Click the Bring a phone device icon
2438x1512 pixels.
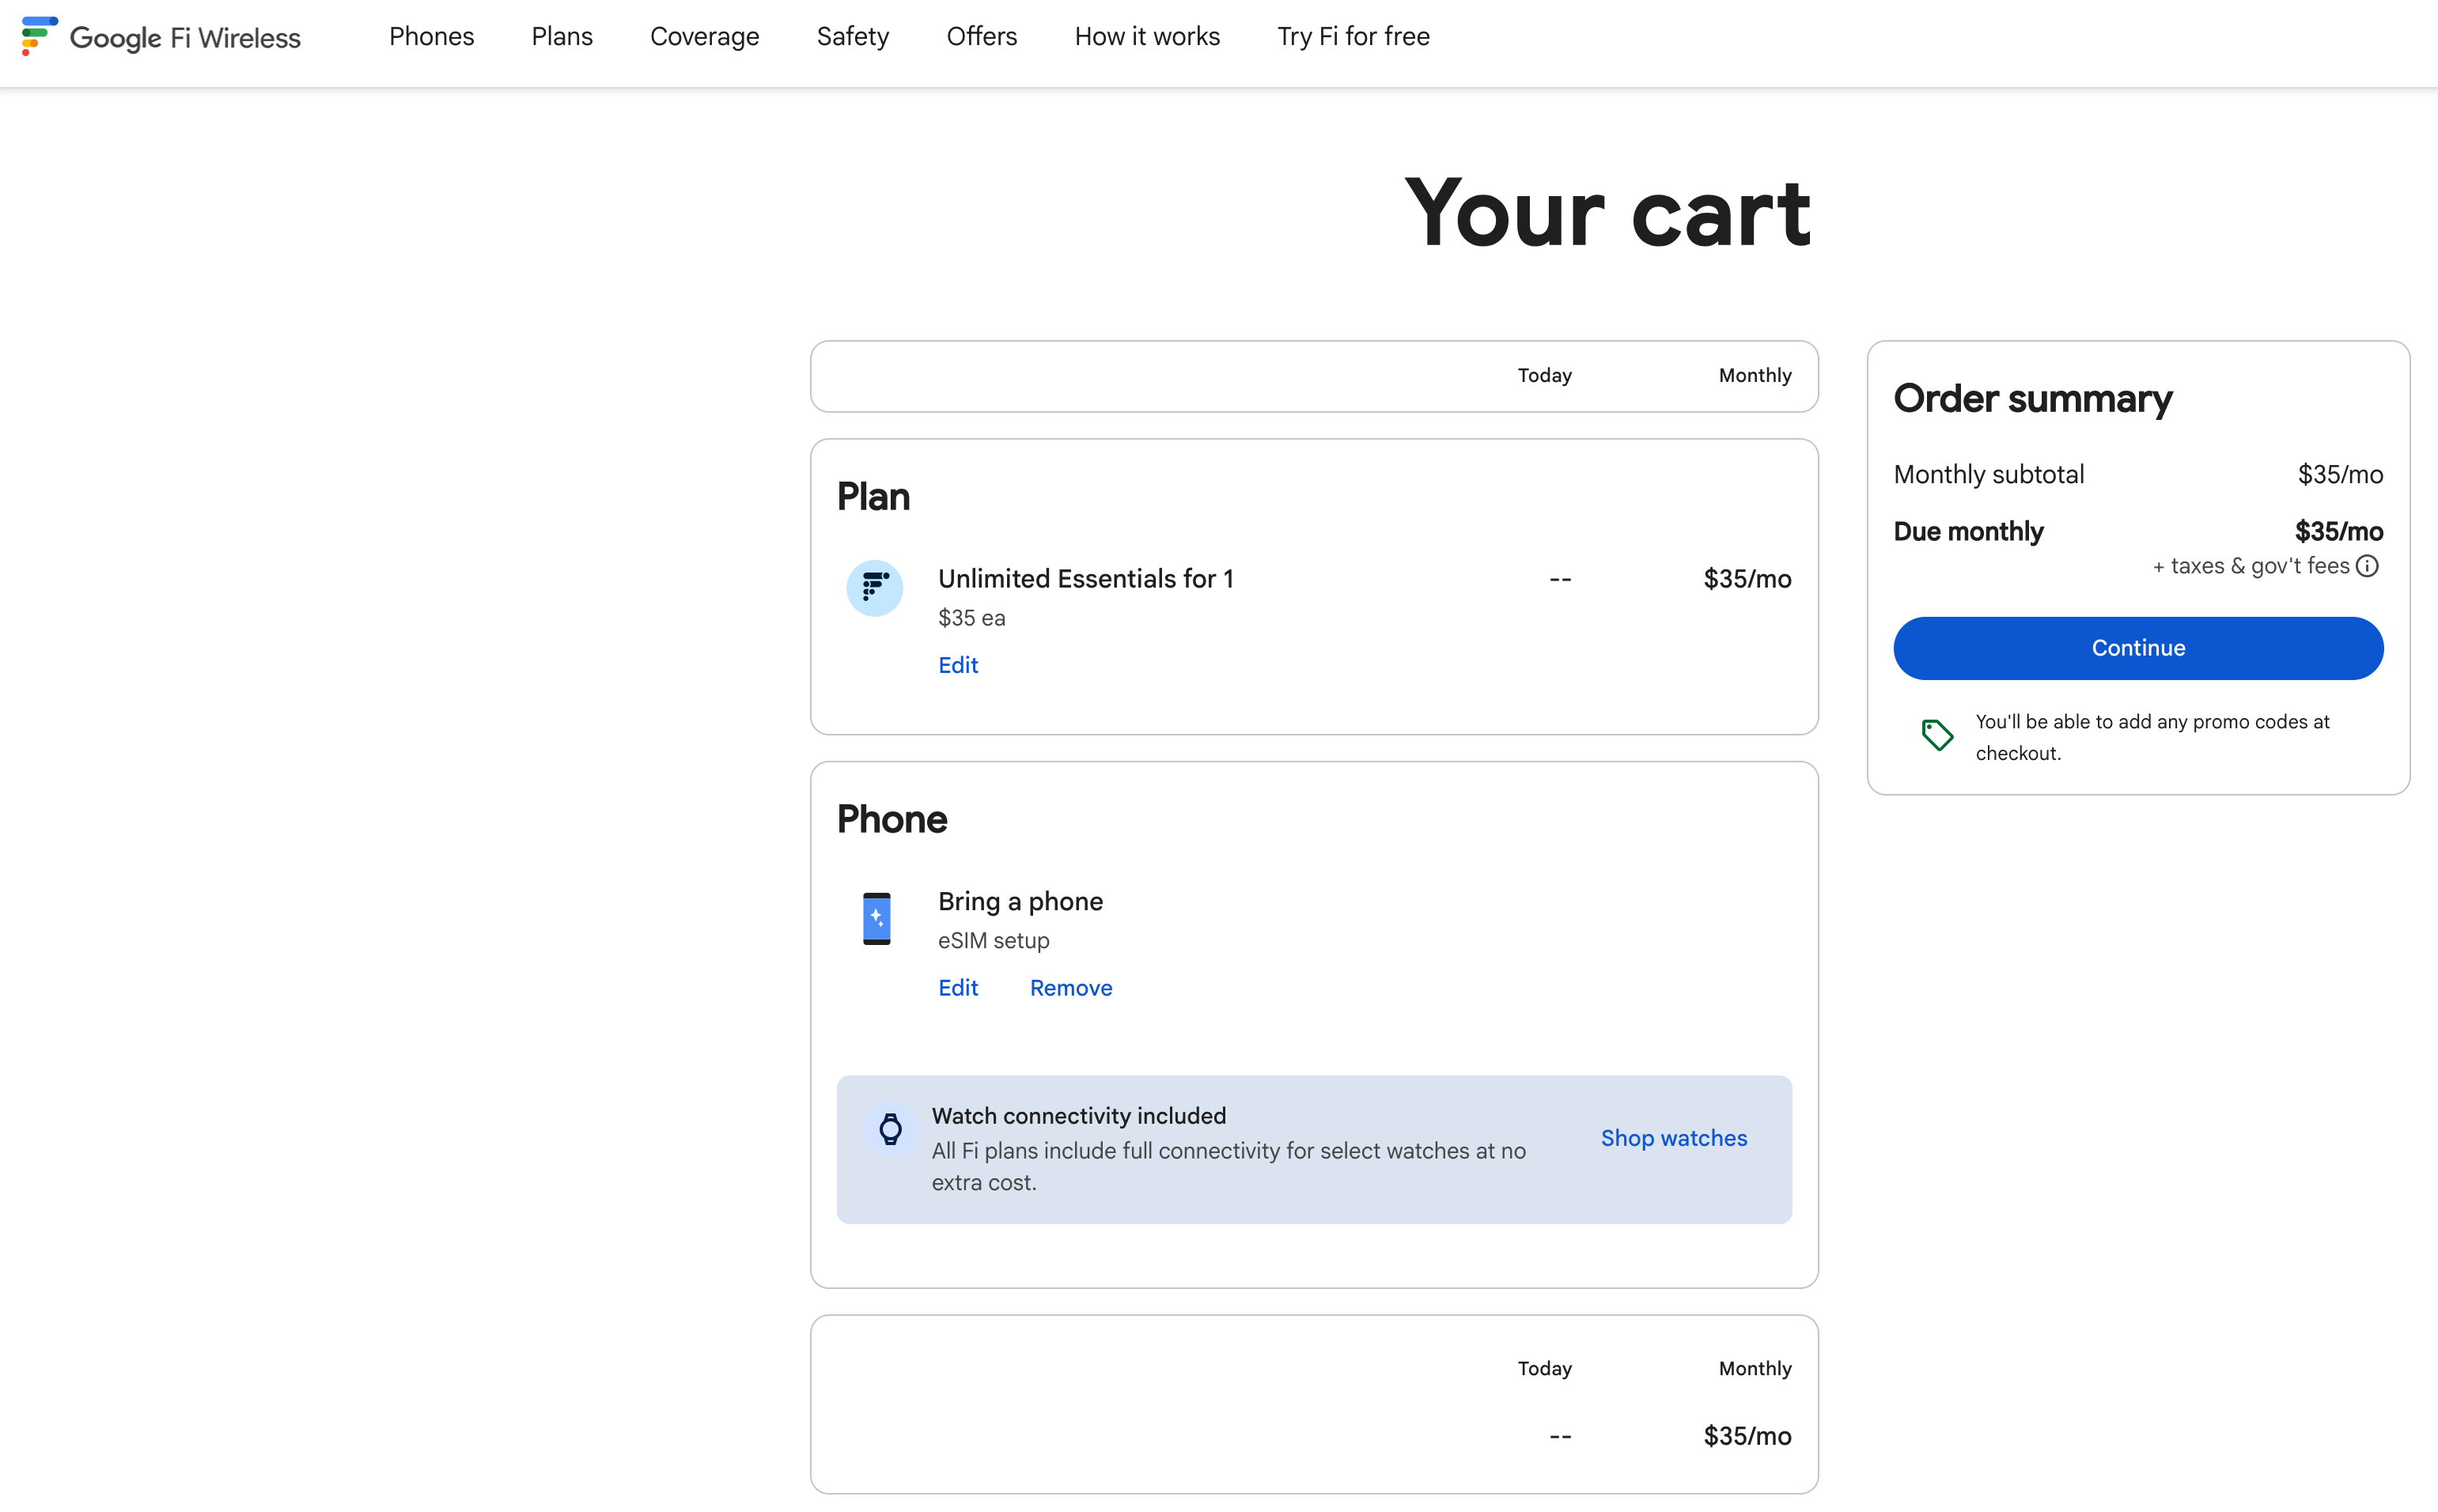tap(876, 918)
